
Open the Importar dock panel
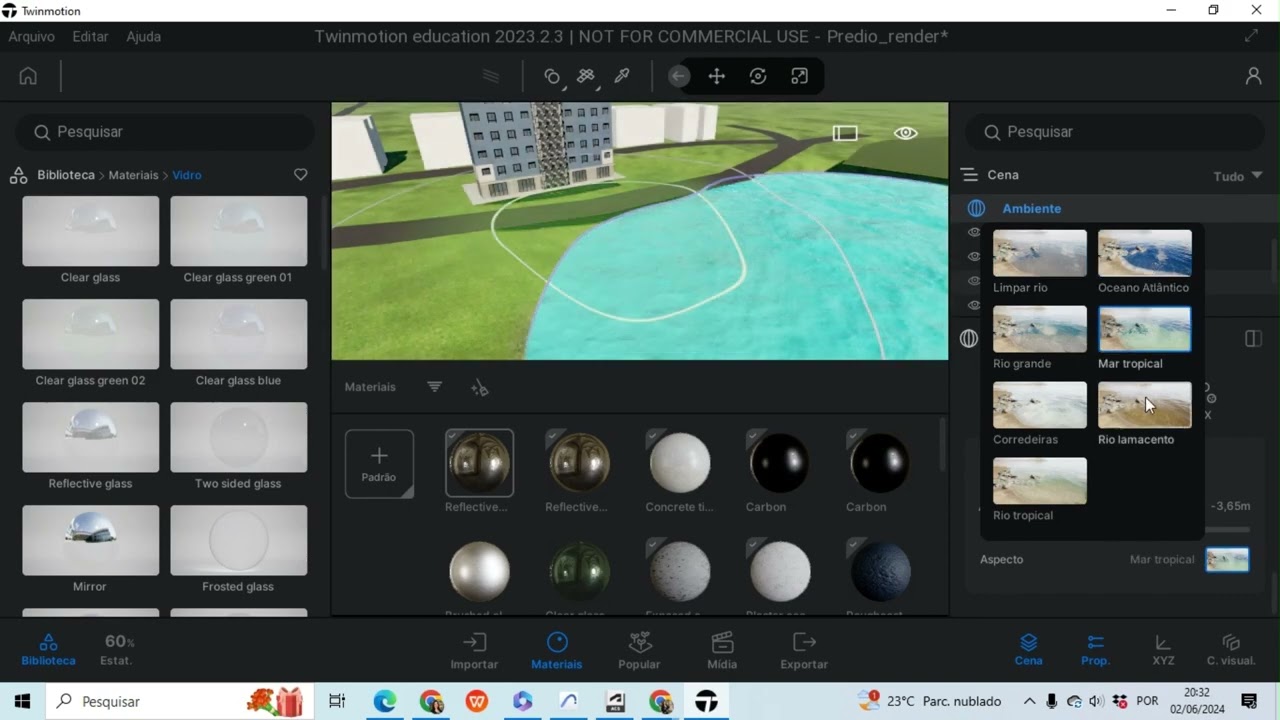coord(474,651)
